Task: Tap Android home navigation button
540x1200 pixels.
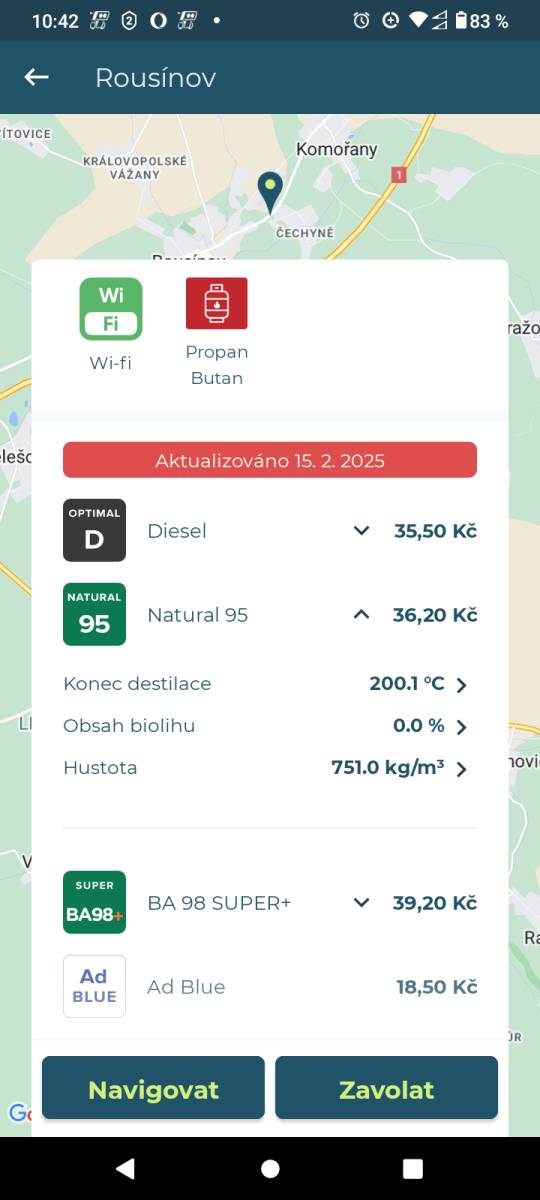Action: [x=270, y=1168]
